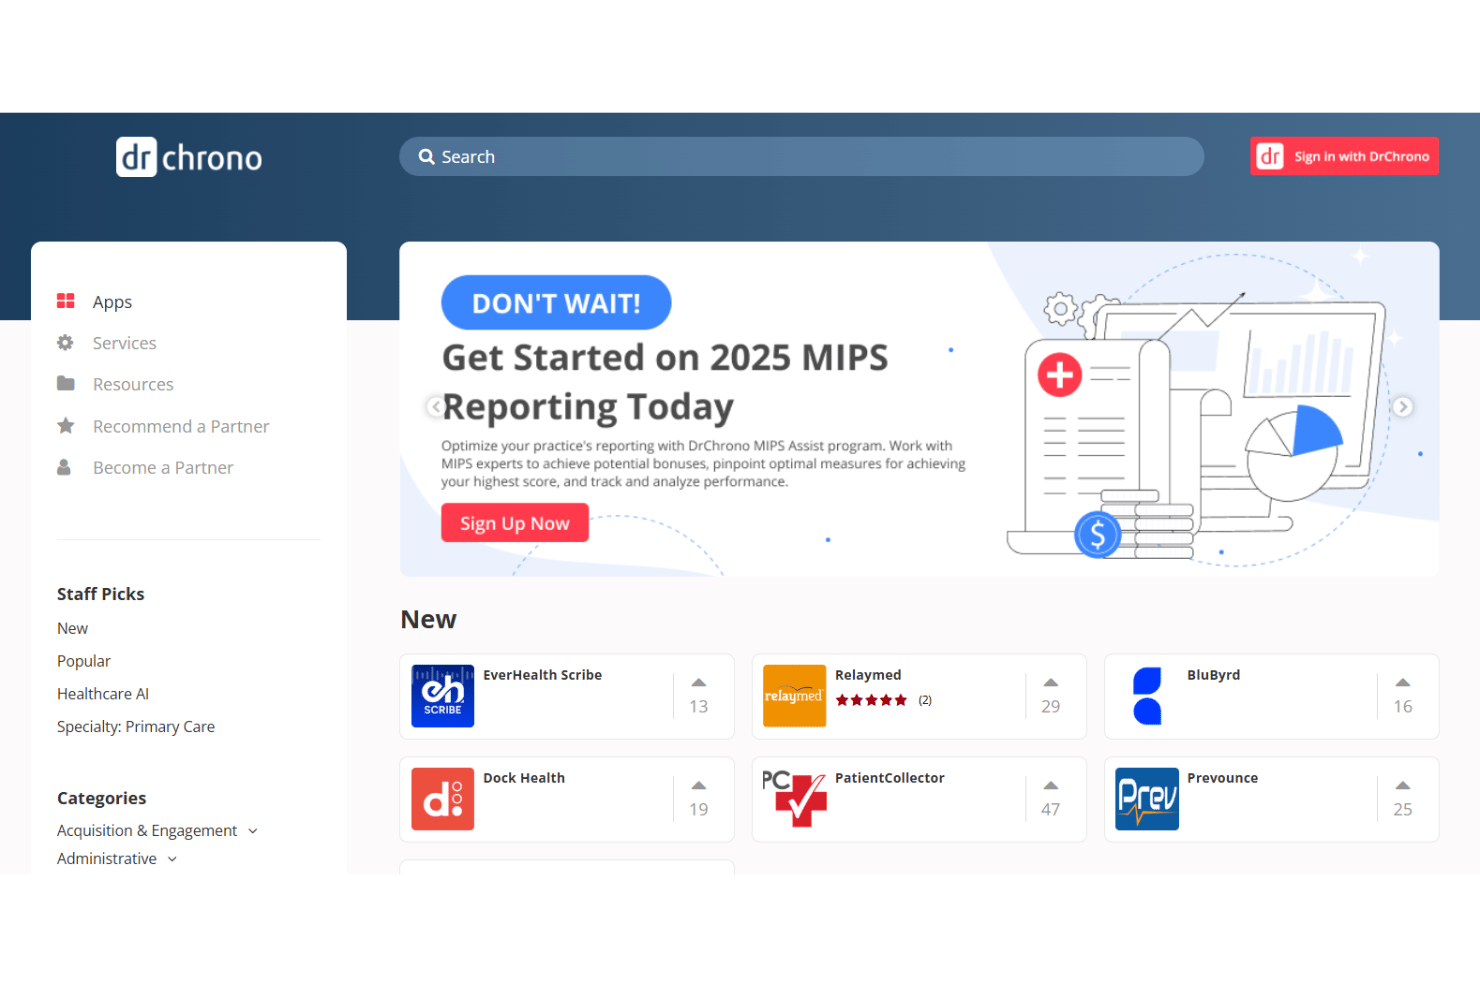Click the Resources folder icon
This screenshot has width=1480, height=987.
(66, 384)
